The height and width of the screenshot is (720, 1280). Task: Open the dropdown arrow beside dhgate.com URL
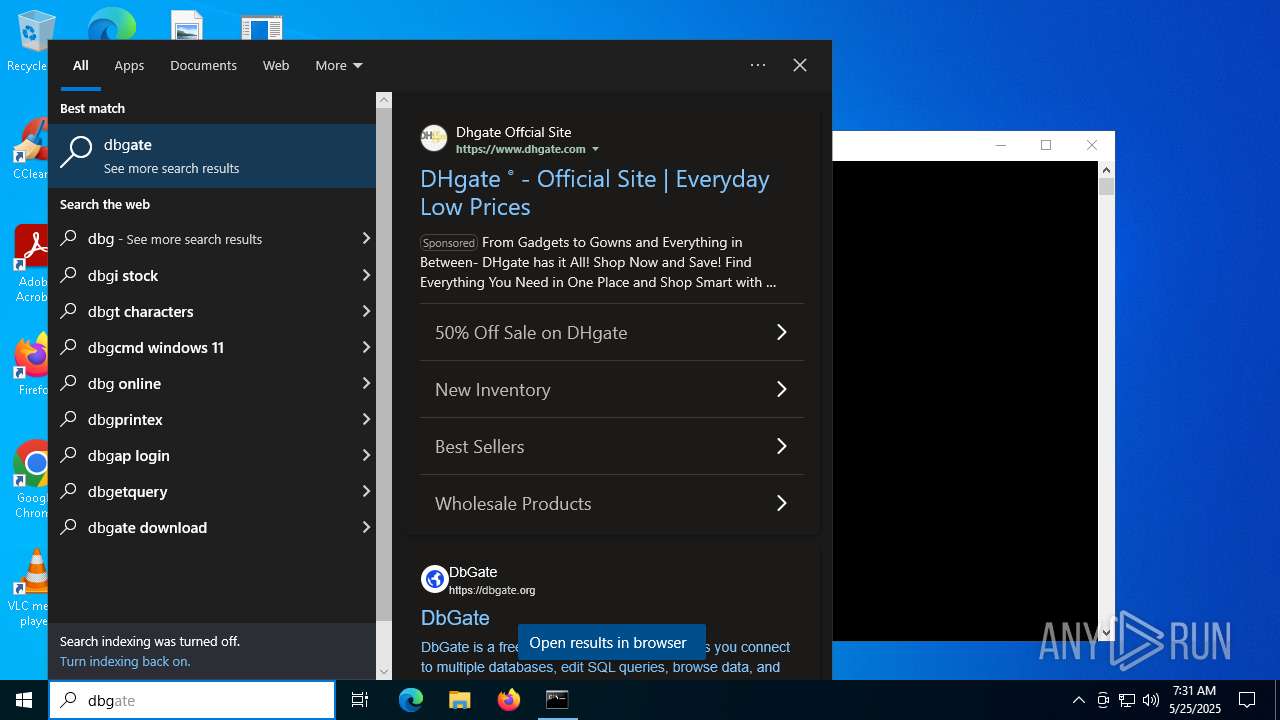click(595, 149)
